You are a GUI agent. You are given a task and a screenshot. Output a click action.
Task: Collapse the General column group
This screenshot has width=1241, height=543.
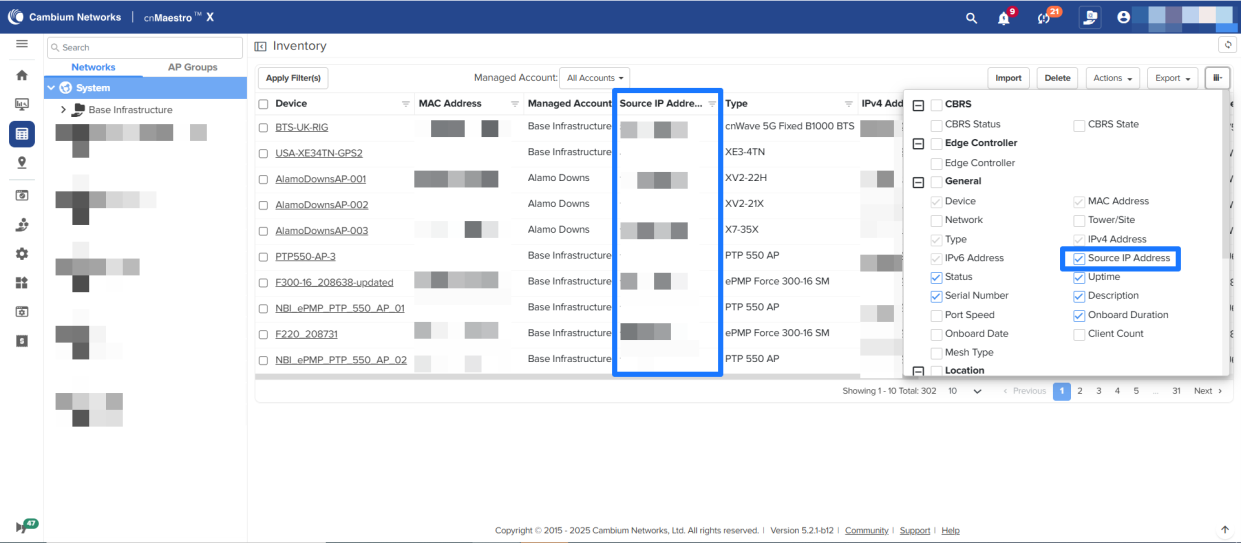(918, 182)
